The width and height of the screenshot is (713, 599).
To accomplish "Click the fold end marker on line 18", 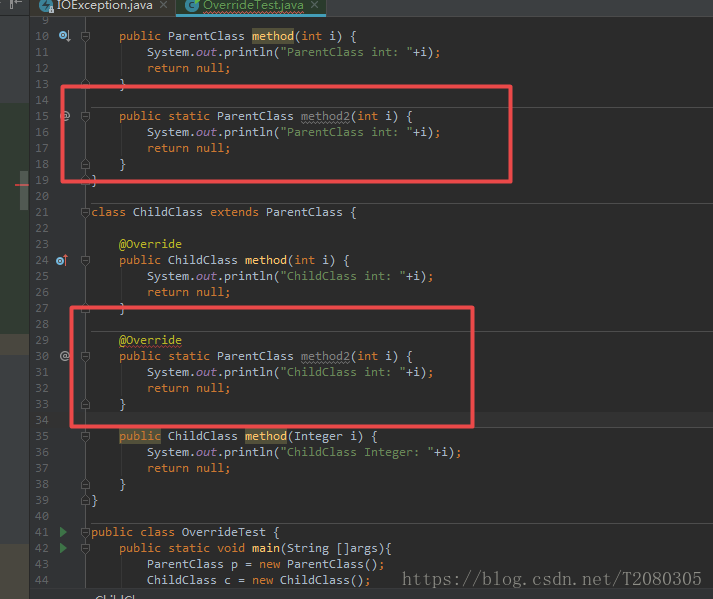I will 85,164.
